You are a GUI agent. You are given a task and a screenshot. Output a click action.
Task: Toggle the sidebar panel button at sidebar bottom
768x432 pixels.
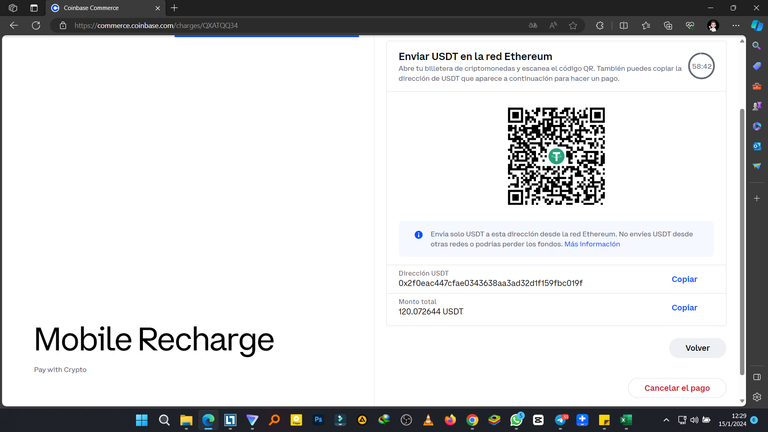[757, 377]
